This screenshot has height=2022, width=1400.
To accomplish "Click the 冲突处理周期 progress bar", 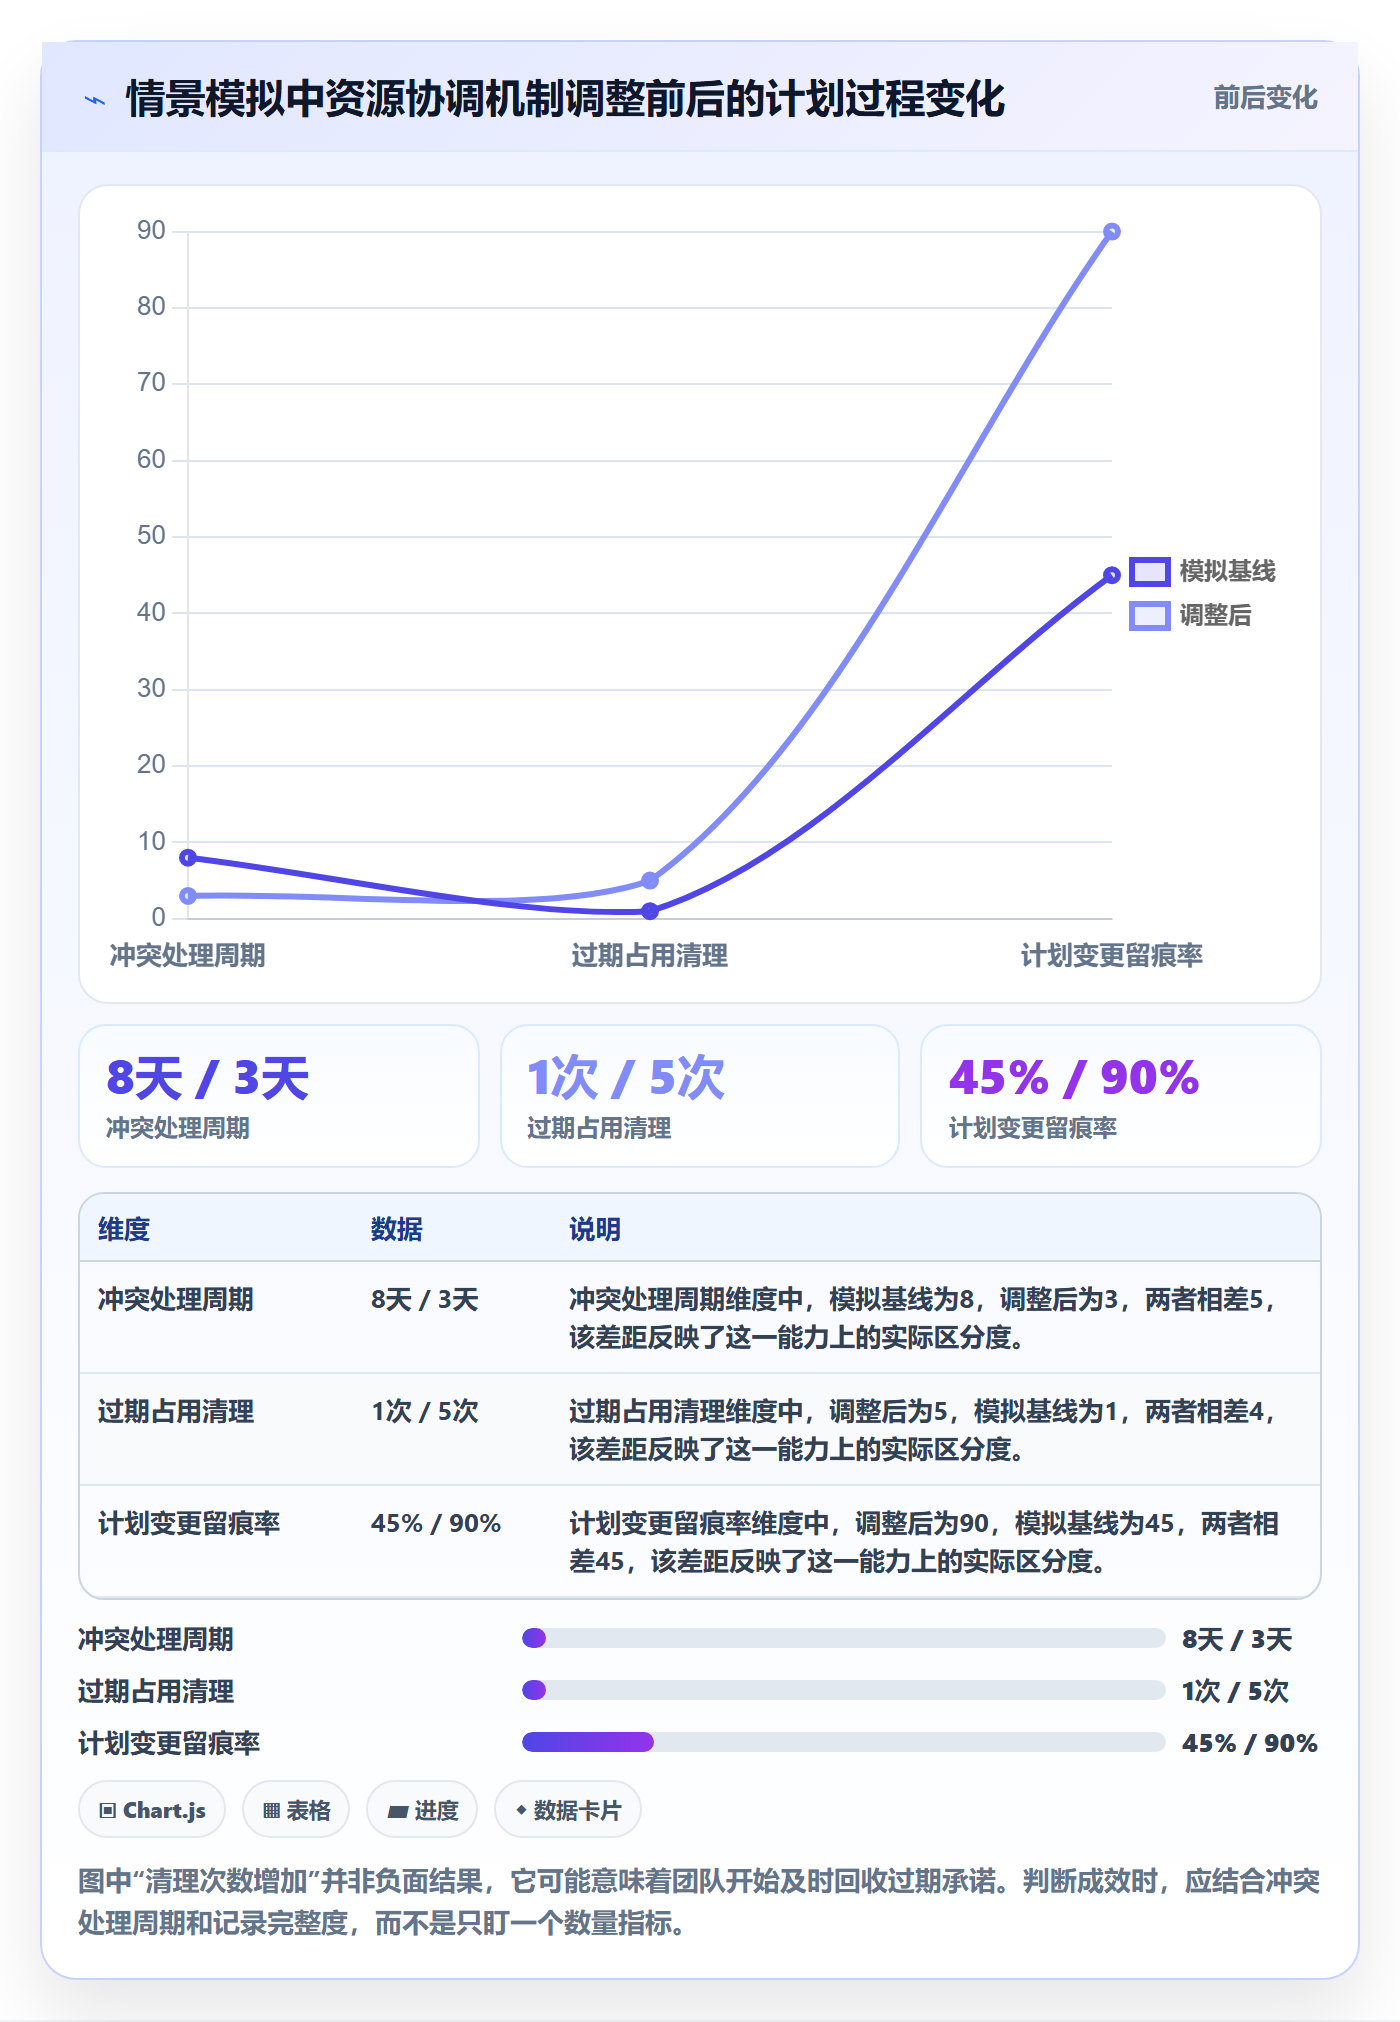I will [x=844, y=1638].
